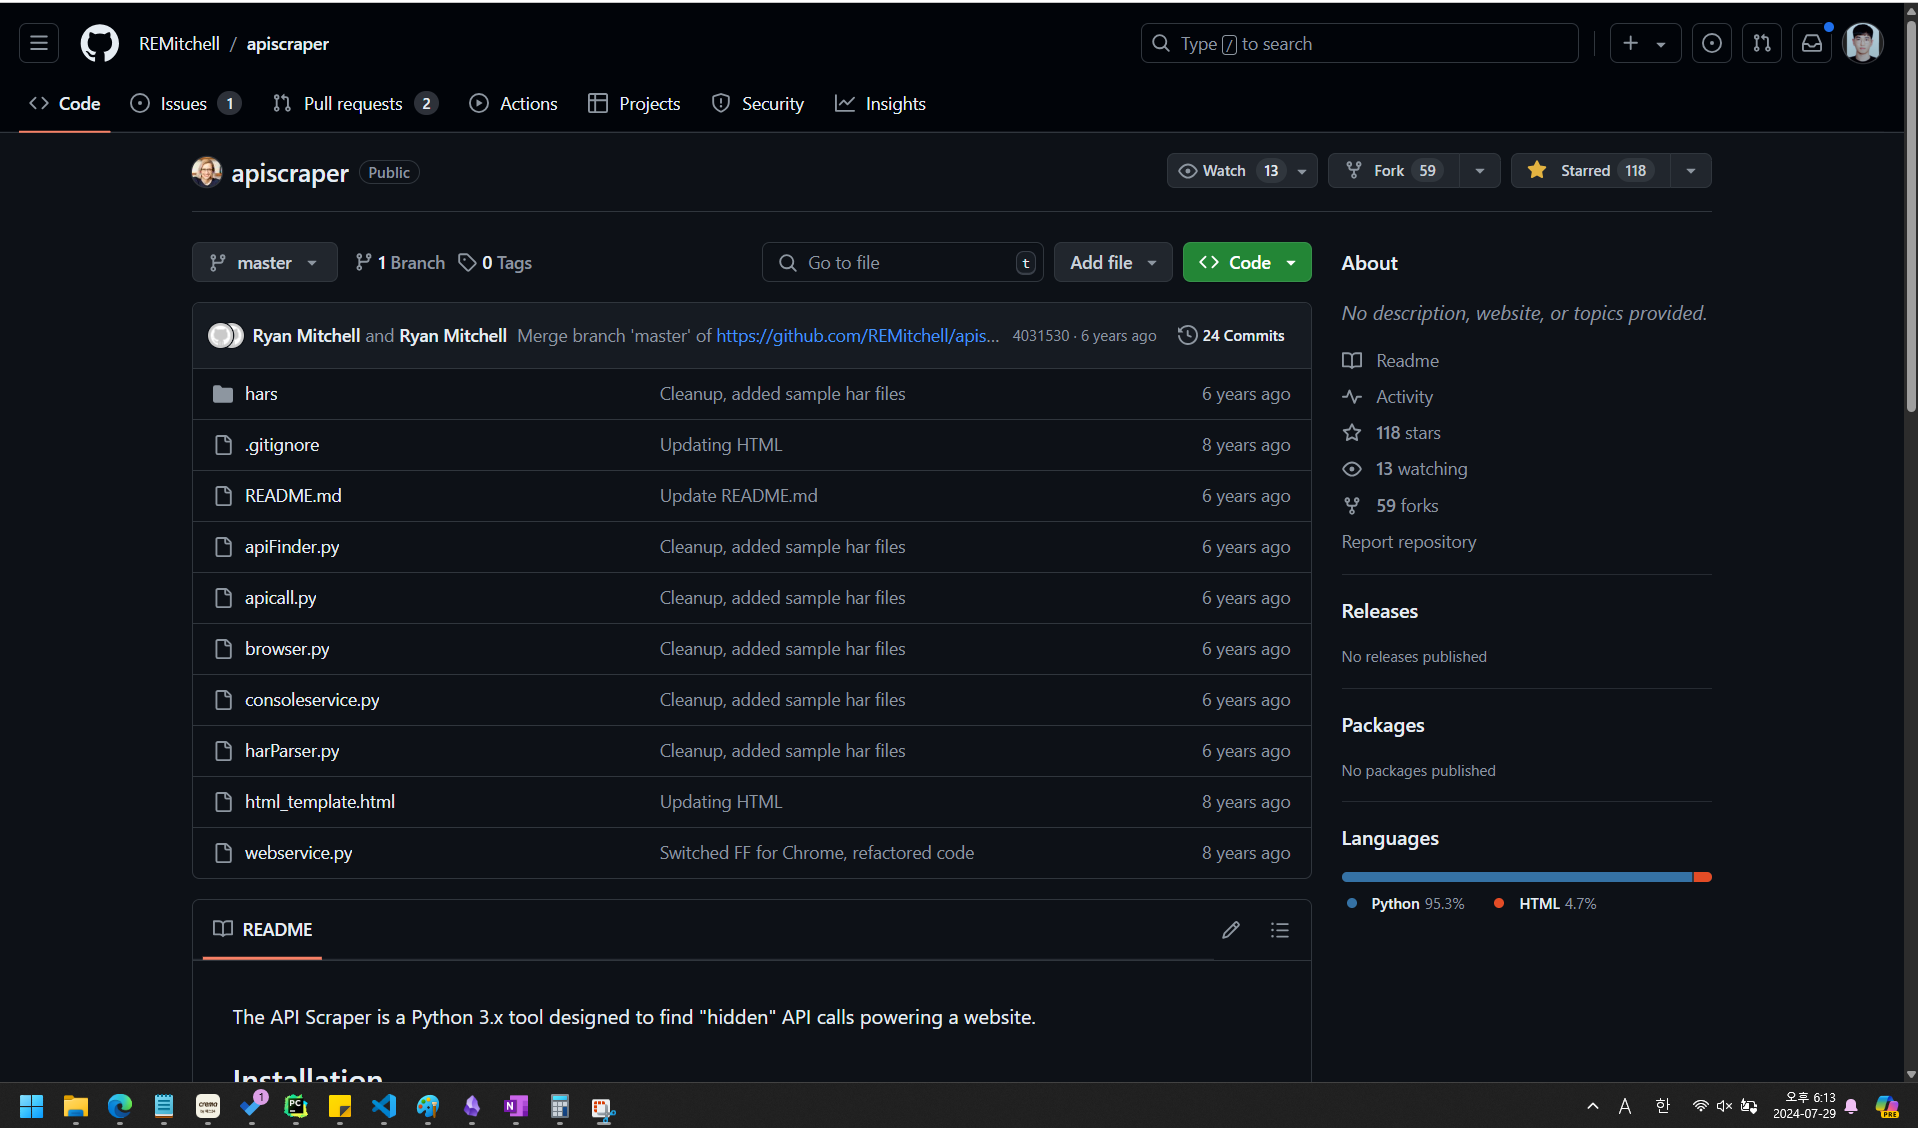Click the Readme book icon in About

click(x=1352, y=361)
